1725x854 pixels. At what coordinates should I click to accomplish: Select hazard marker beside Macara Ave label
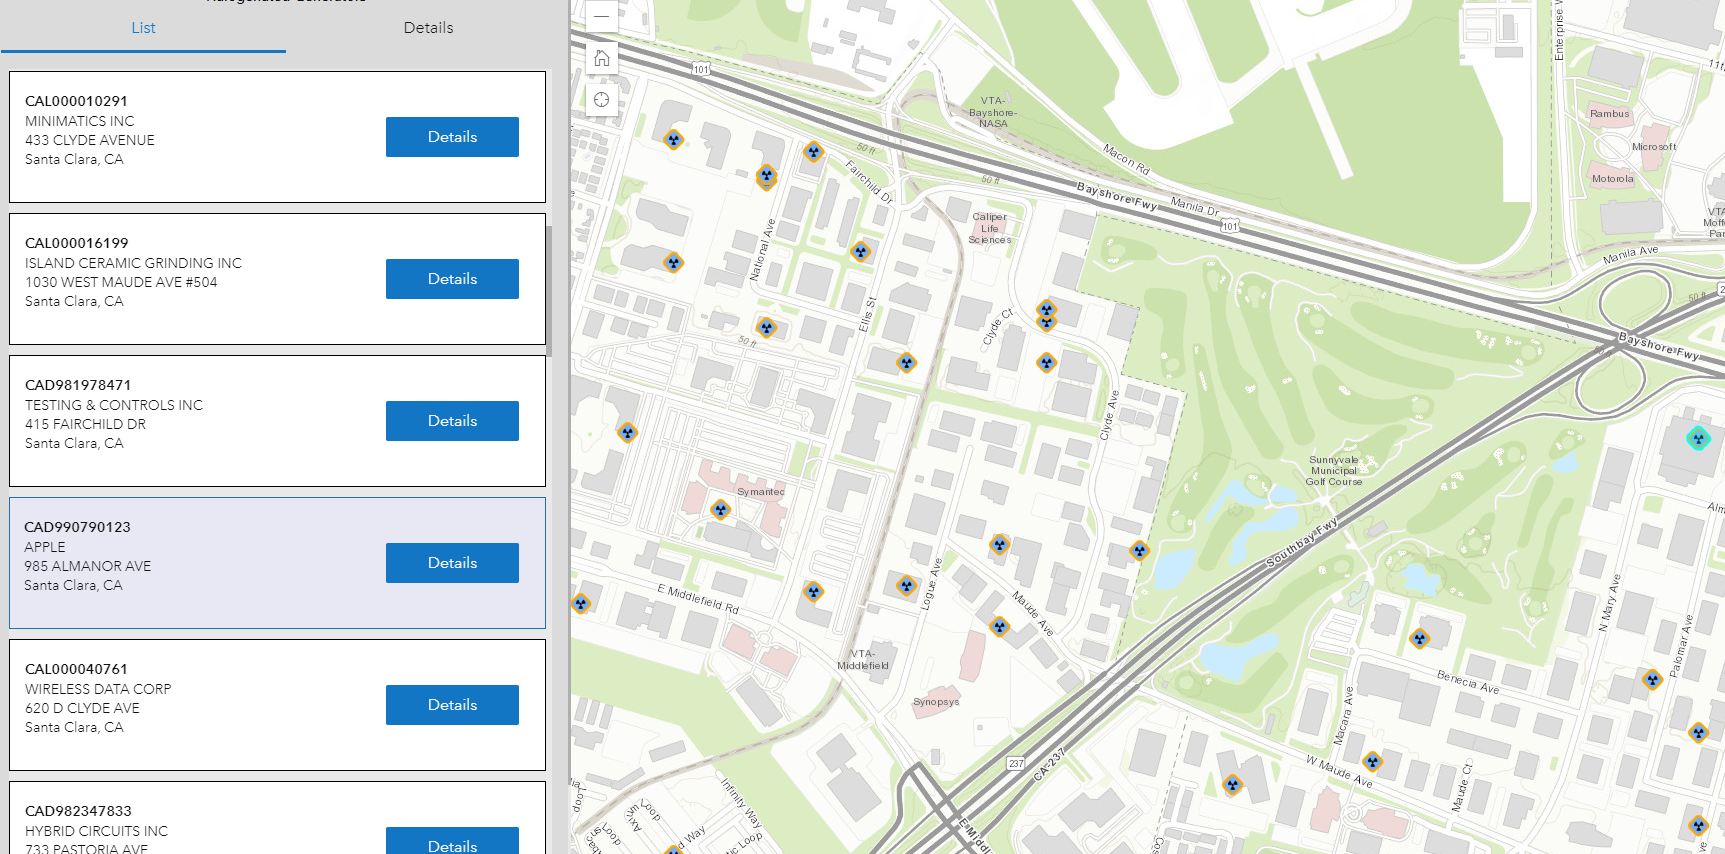click(1373, 762)
